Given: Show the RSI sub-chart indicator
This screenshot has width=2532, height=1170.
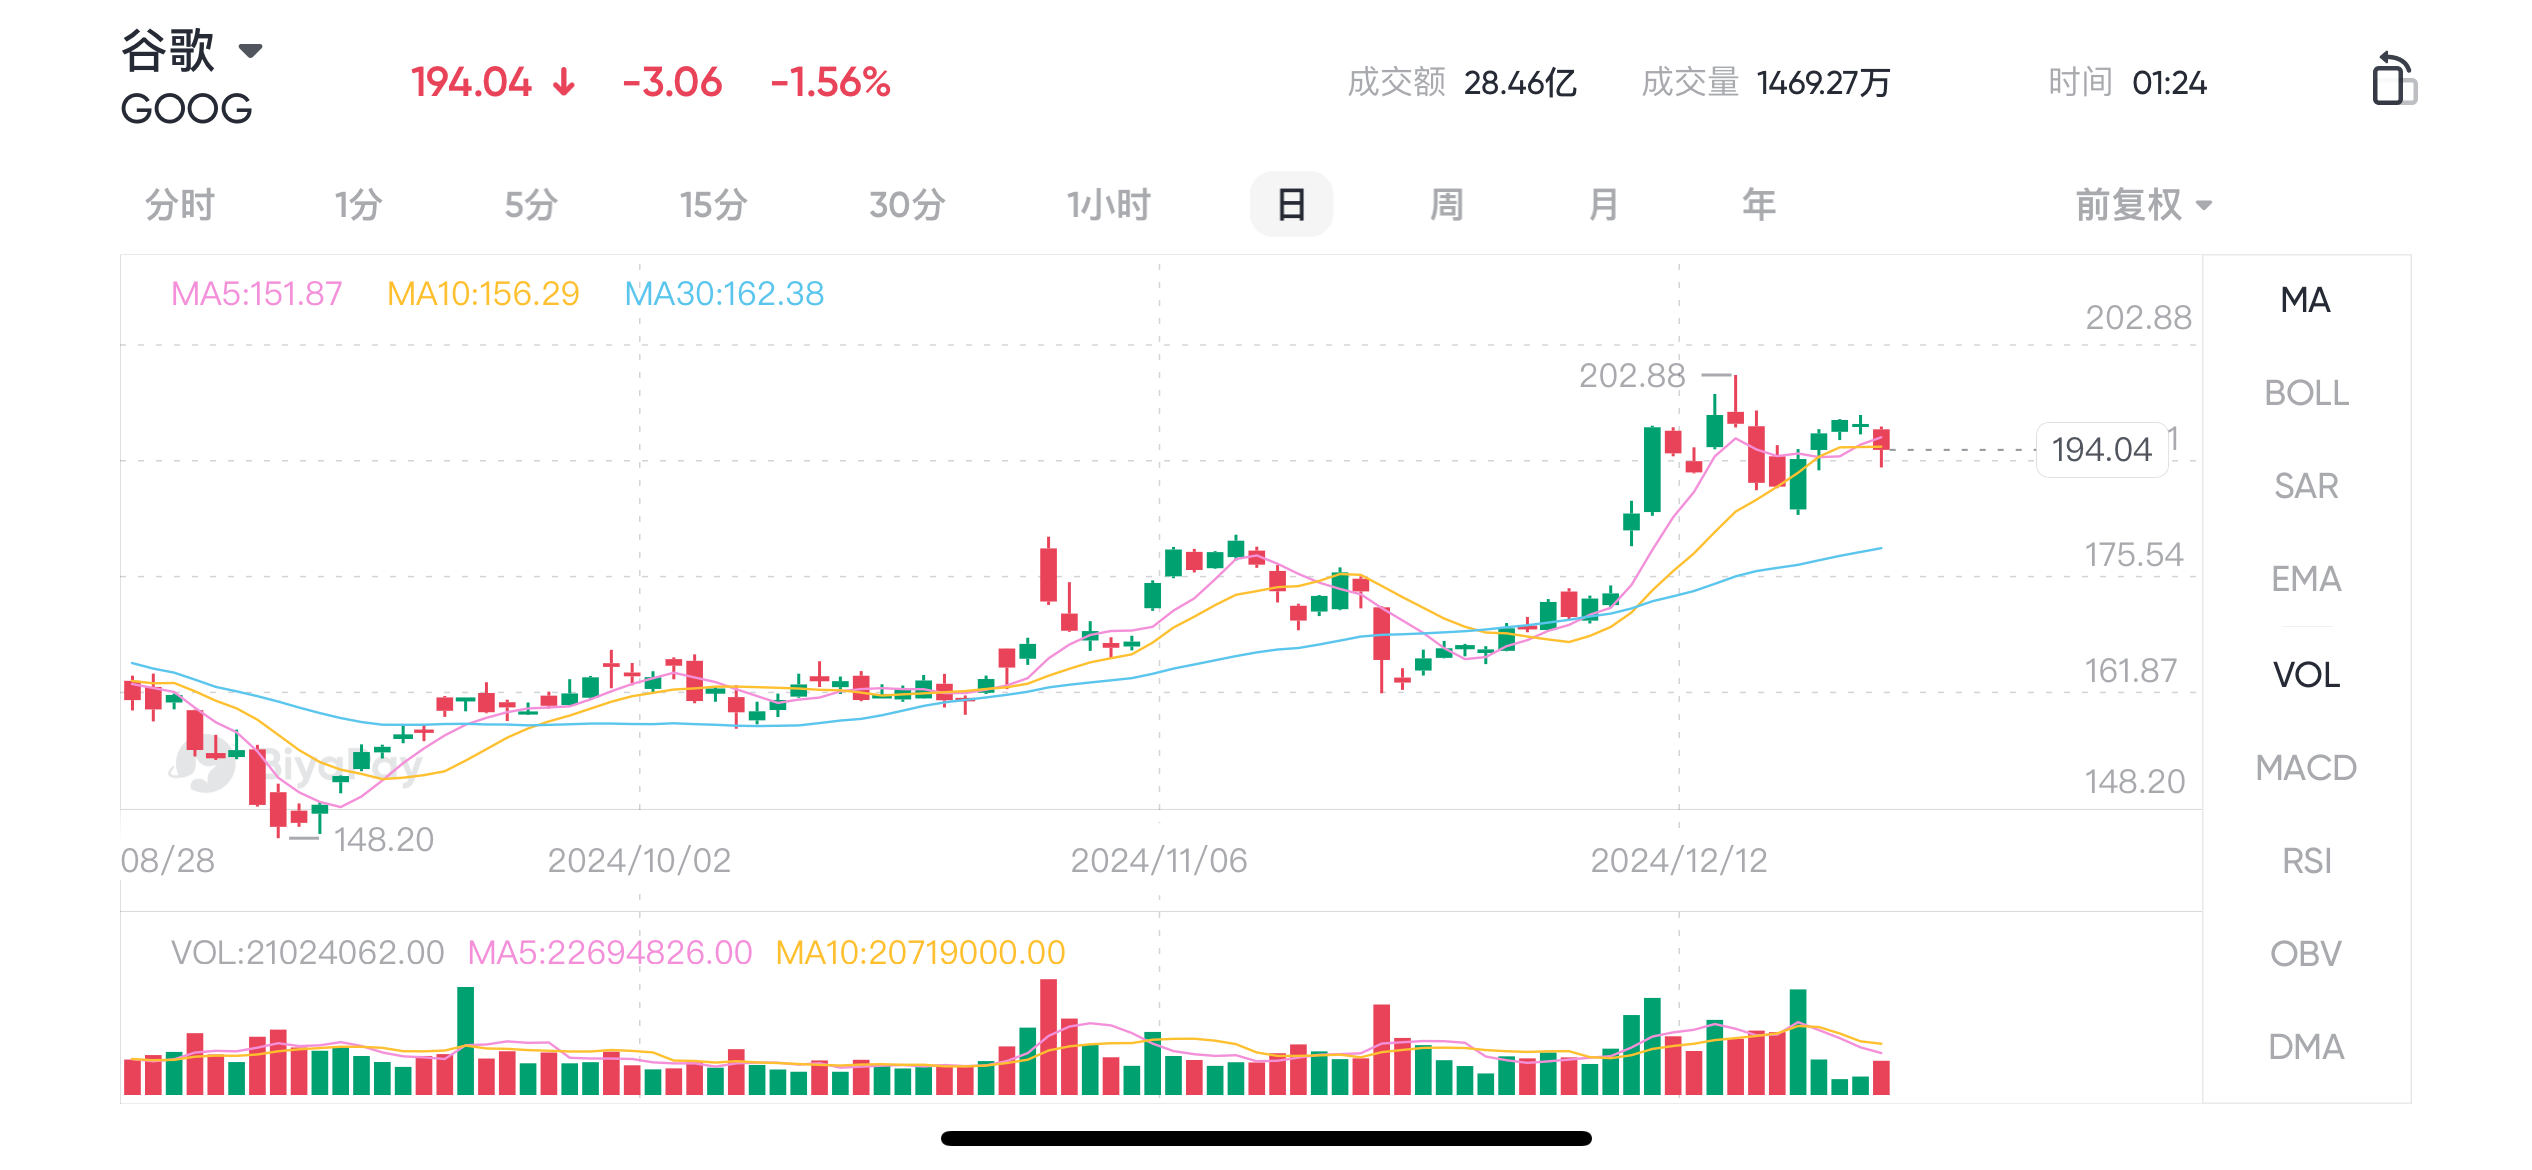Looking at the screenshot, I should pyautogui.click(x=2306, y=861).
